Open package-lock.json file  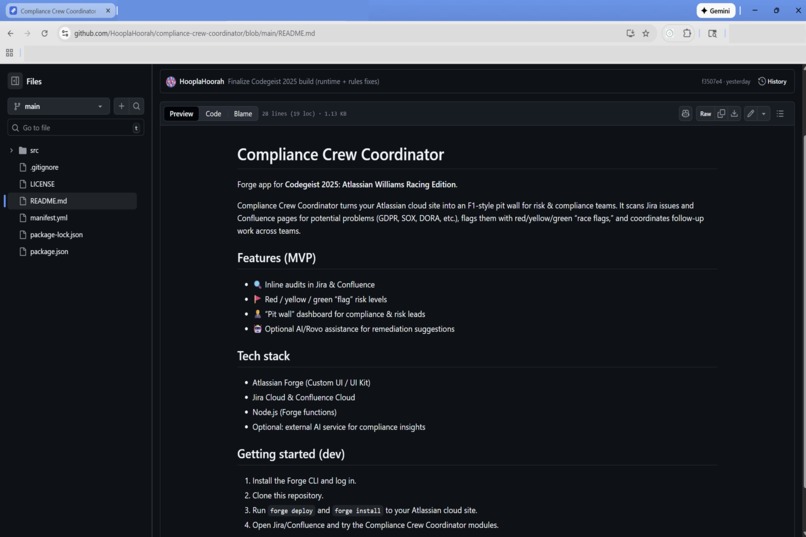click(56, 235)
